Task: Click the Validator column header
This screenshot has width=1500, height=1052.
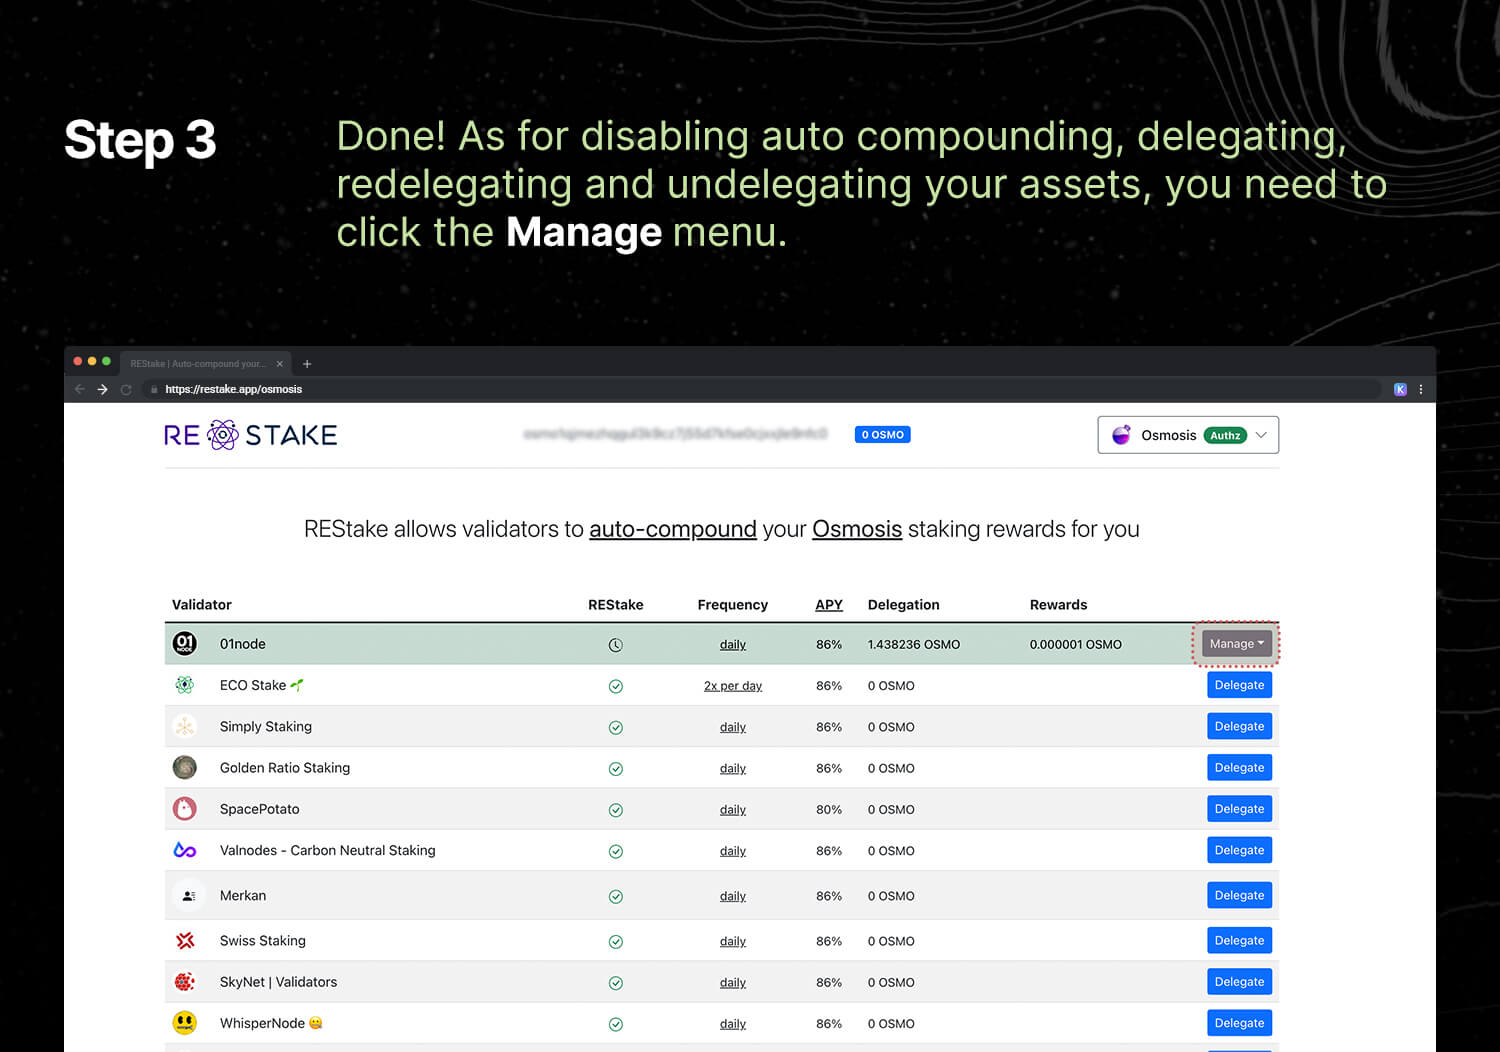Action: coord(202,604)
